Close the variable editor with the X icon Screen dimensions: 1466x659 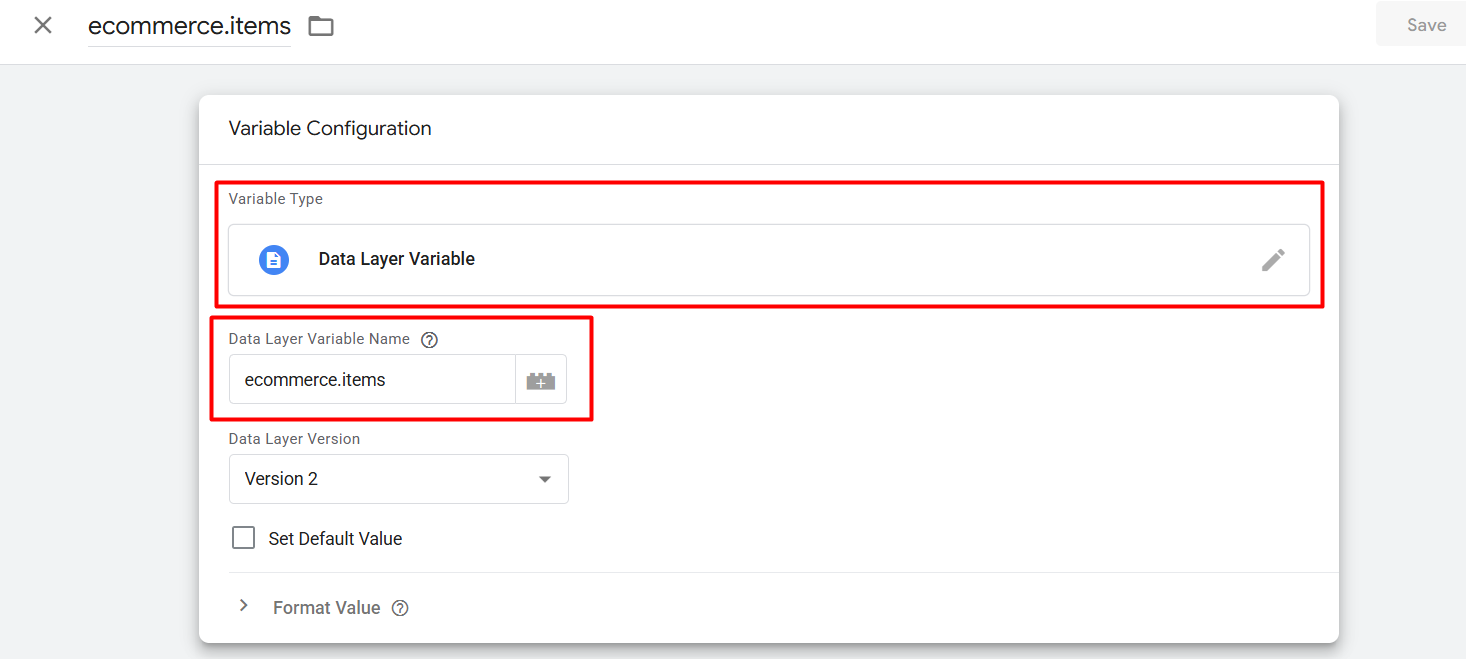point(43,25)
